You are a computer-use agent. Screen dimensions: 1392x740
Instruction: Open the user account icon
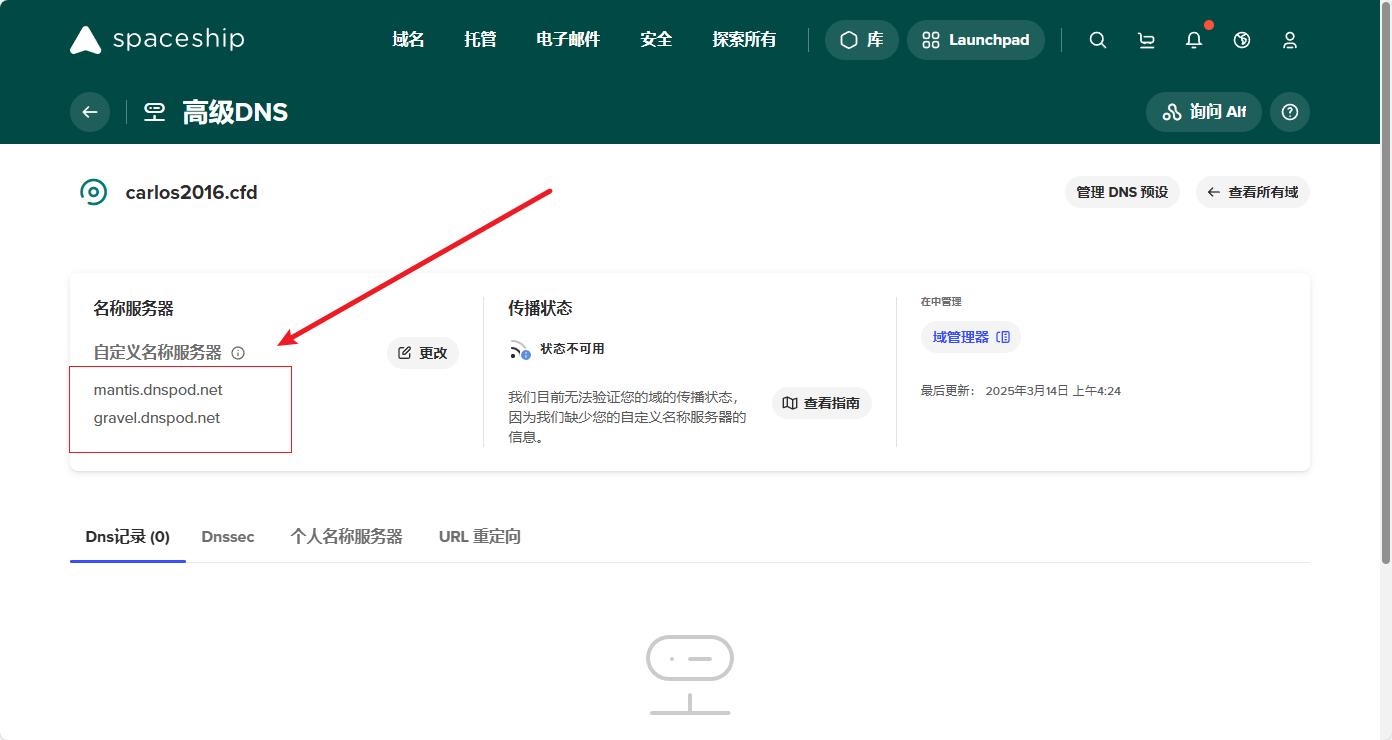pyautogui.click(x=1290, y=40)
